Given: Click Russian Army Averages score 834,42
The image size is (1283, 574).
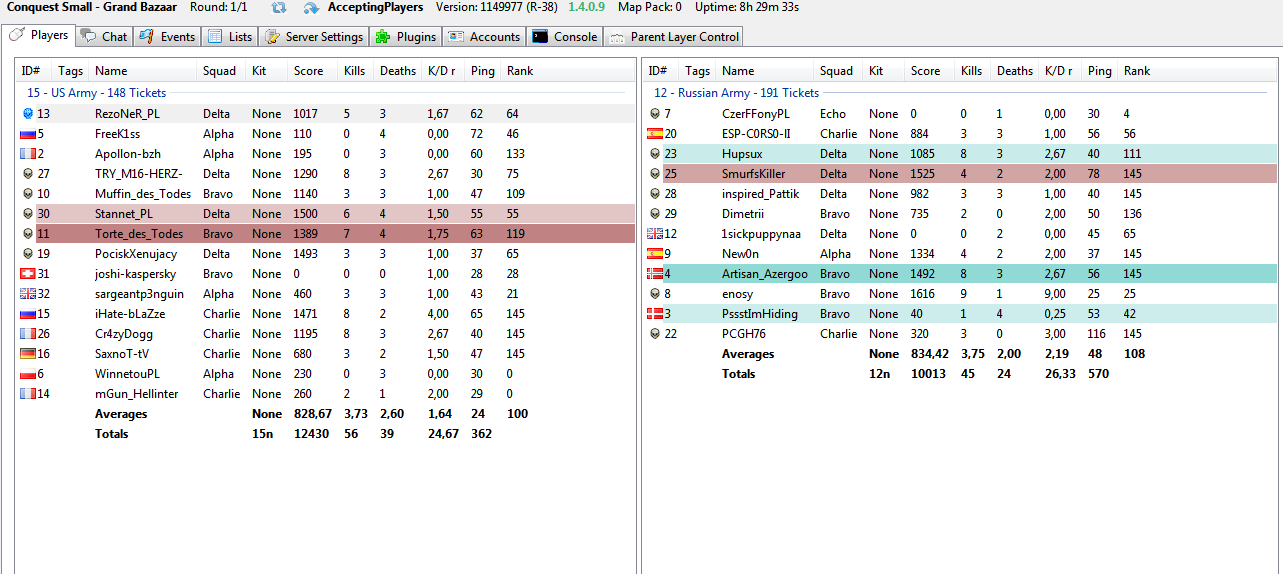Looking at the screenshot, I should coord(929,354).
